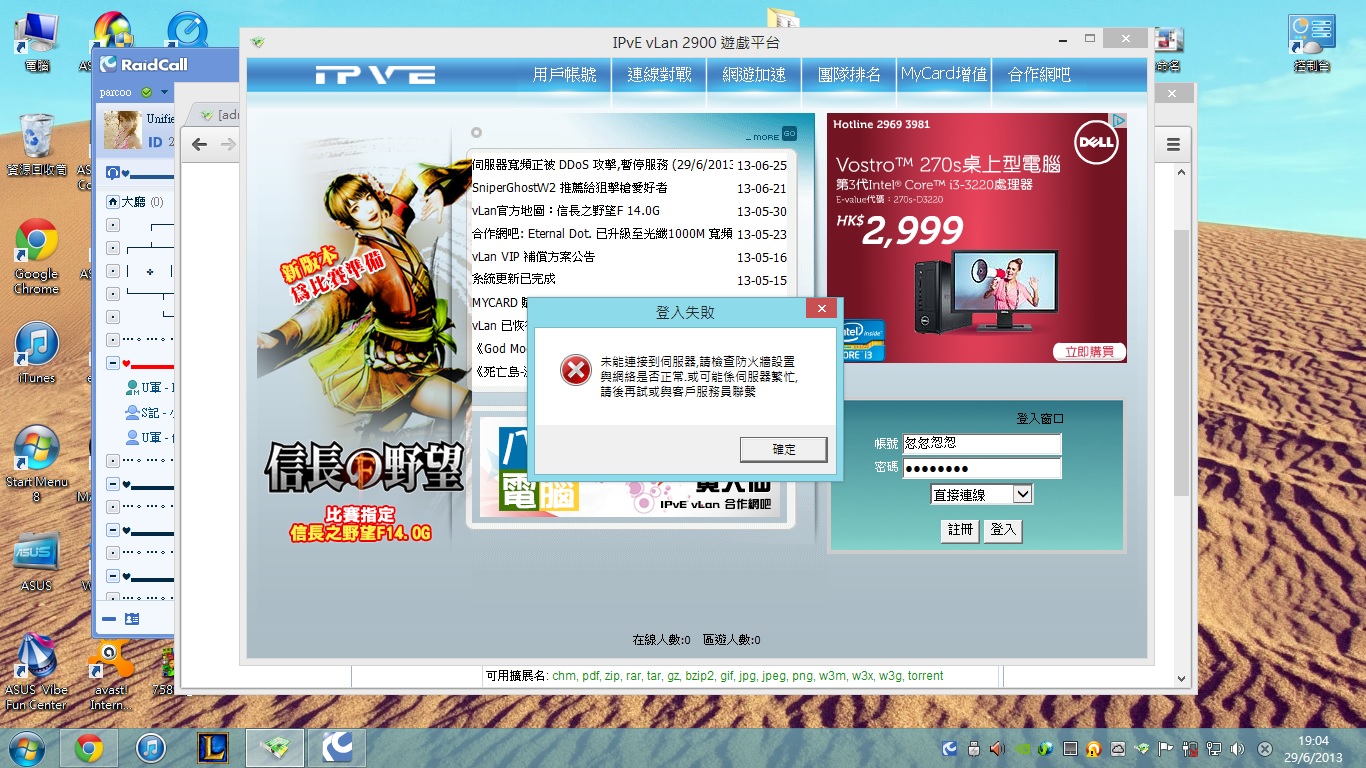The height and width of the screenshot is (768, 1366).
Task: Click the 登入 login button
Action: pyautogui.click(x=1003, y=530)
